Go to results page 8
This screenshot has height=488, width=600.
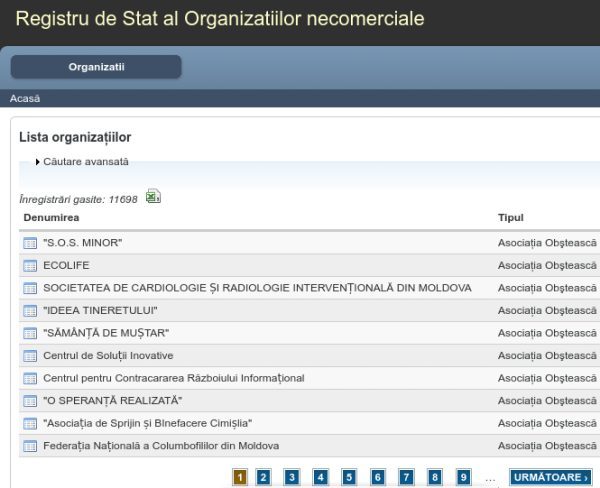(x=435, y=477)
